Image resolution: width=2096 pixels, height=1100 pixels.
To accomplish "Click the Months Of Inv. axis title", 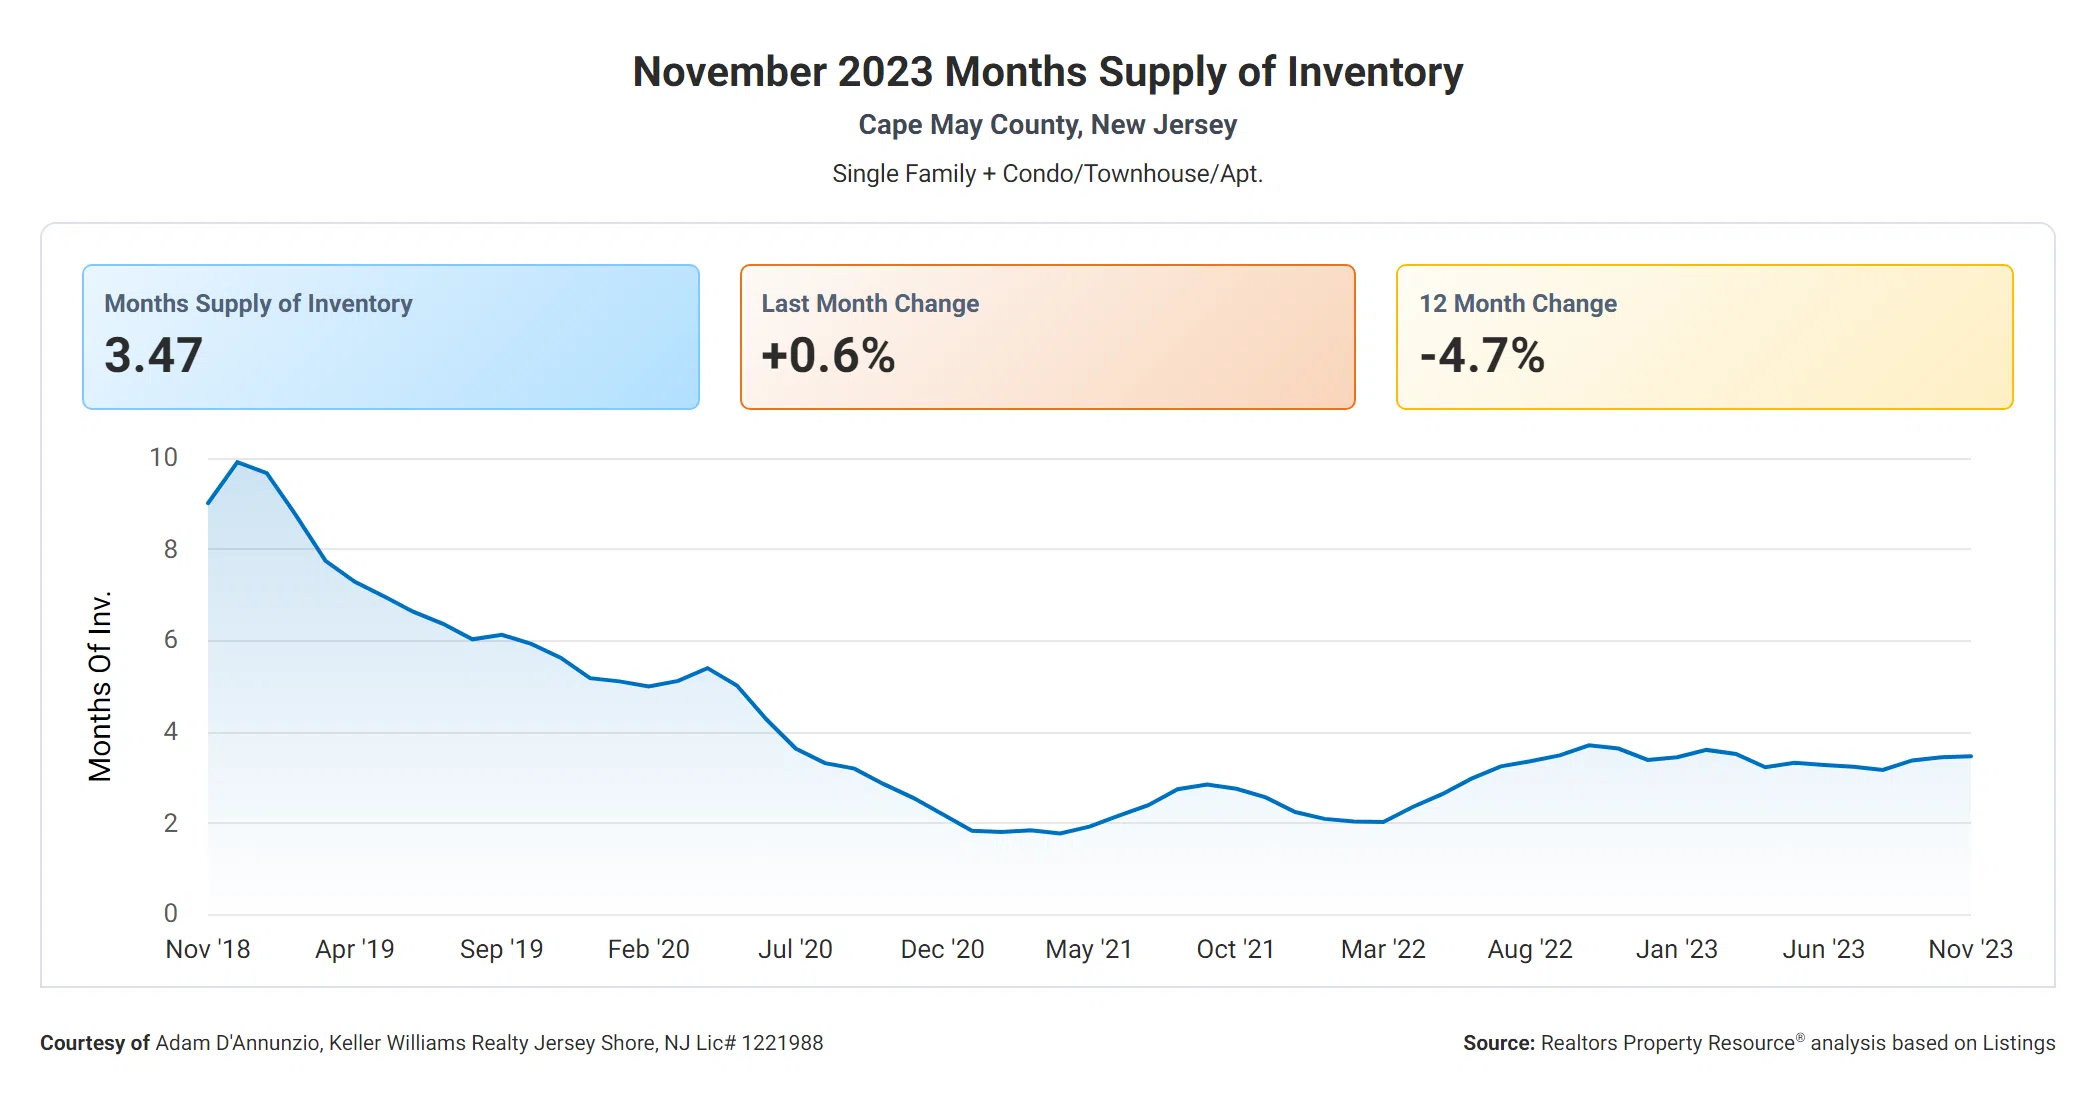I will [x=100, y=686].
